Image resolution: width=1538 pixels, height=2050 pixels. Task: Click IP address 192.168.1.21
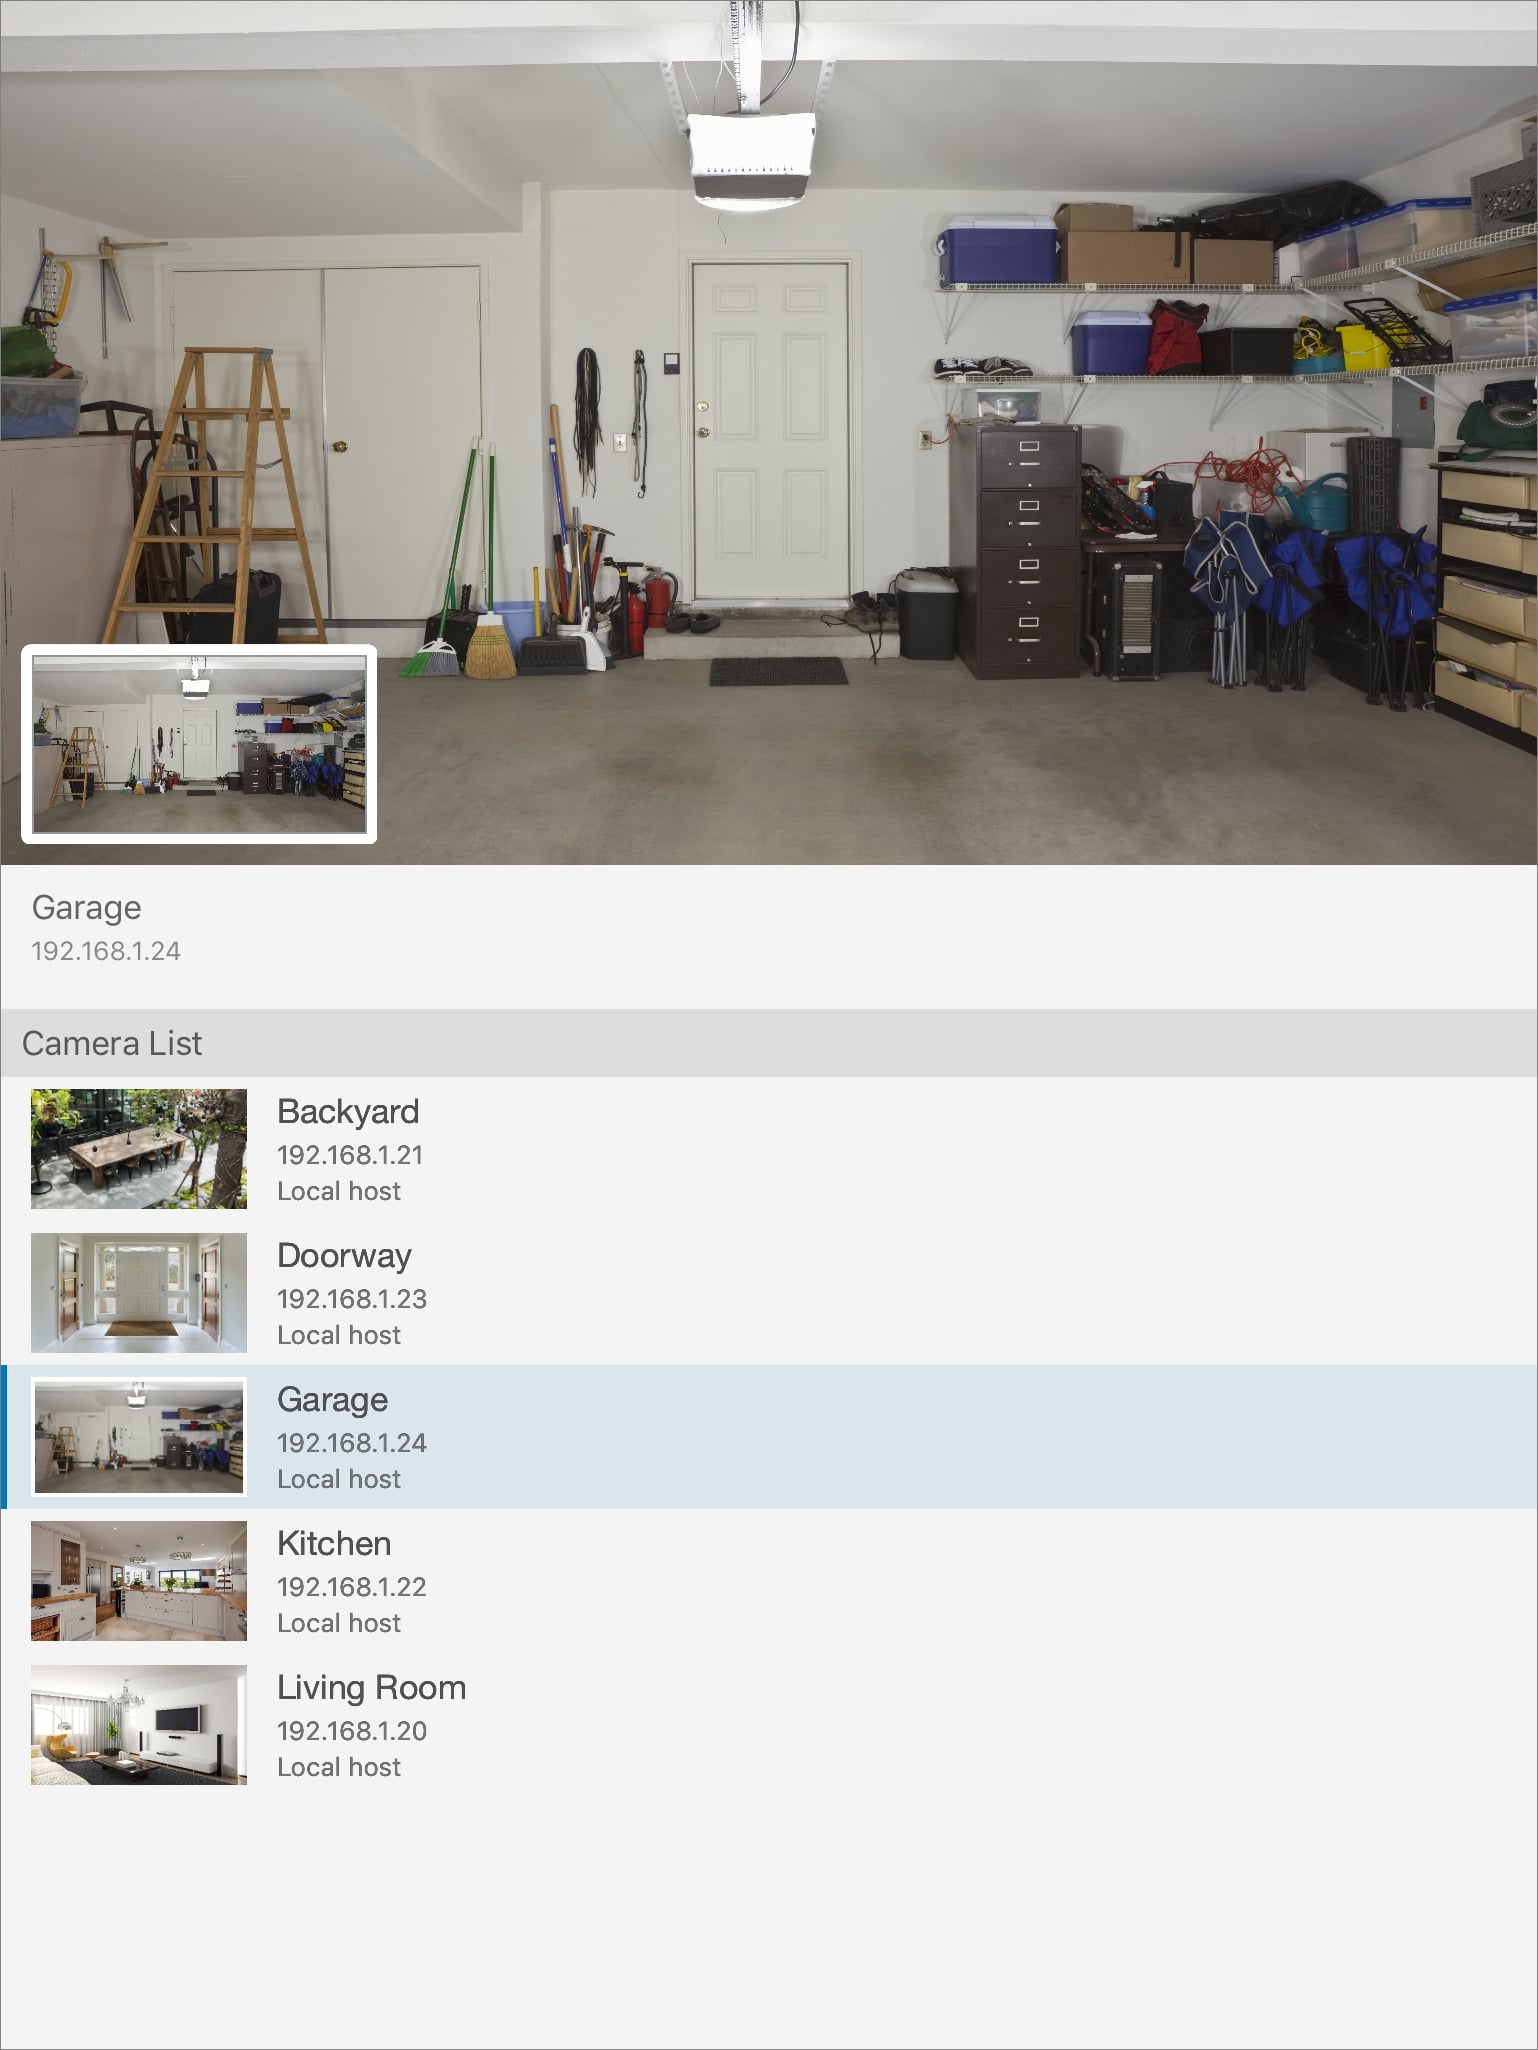350,1155
